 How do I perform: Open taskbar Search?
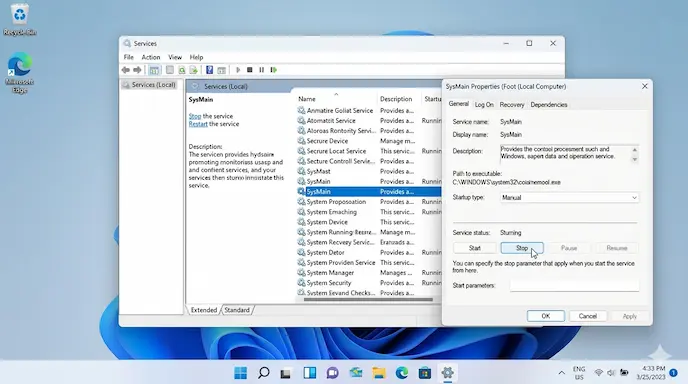(x=264, y=373)
